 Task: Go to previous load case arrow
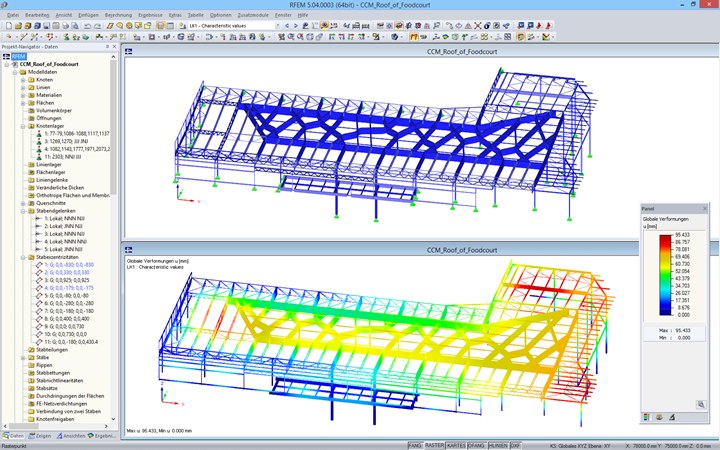[287, 26]
